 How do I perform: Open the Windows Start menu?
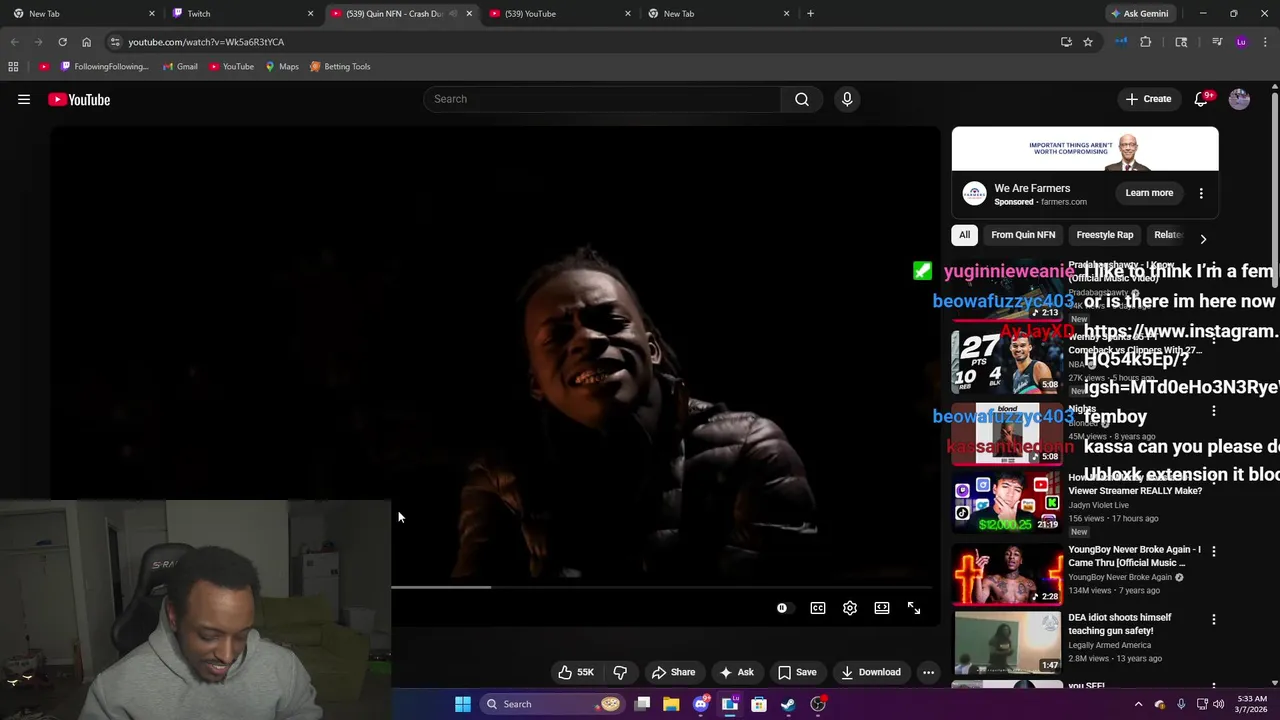(463, 704)
